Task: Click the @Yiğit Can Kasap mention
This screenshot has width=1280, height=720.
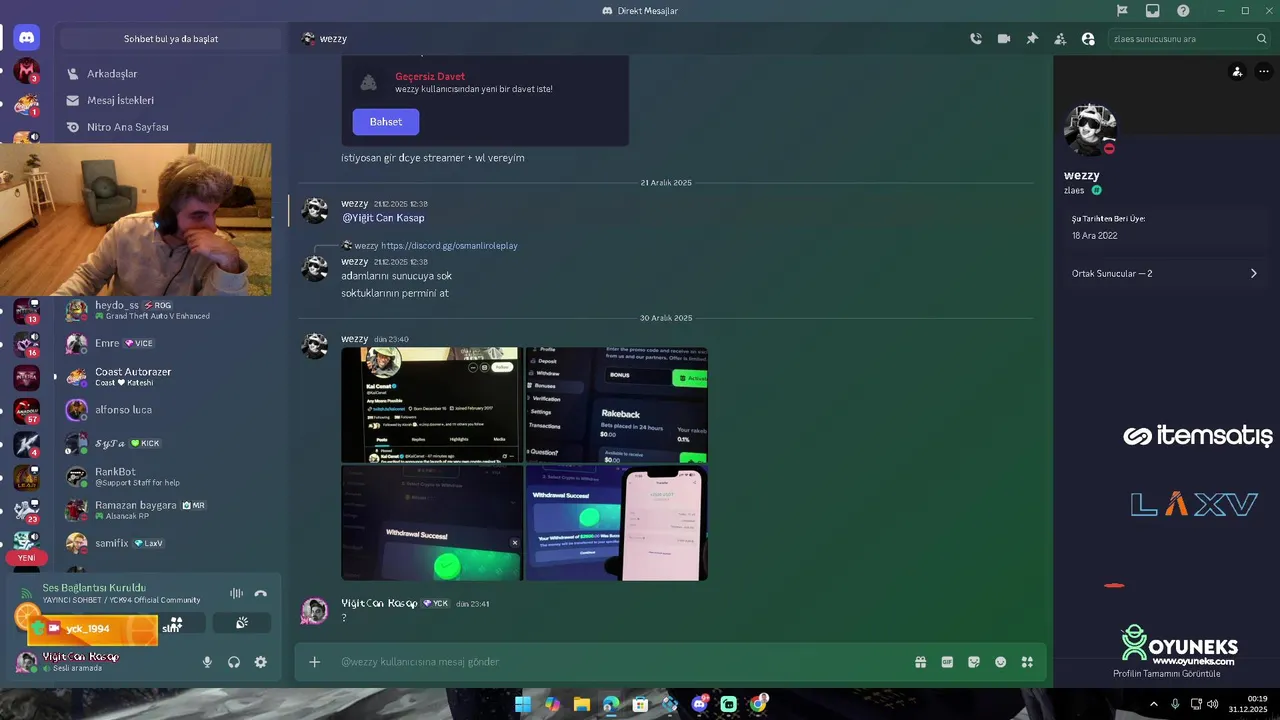Action: tap(384, 218)
